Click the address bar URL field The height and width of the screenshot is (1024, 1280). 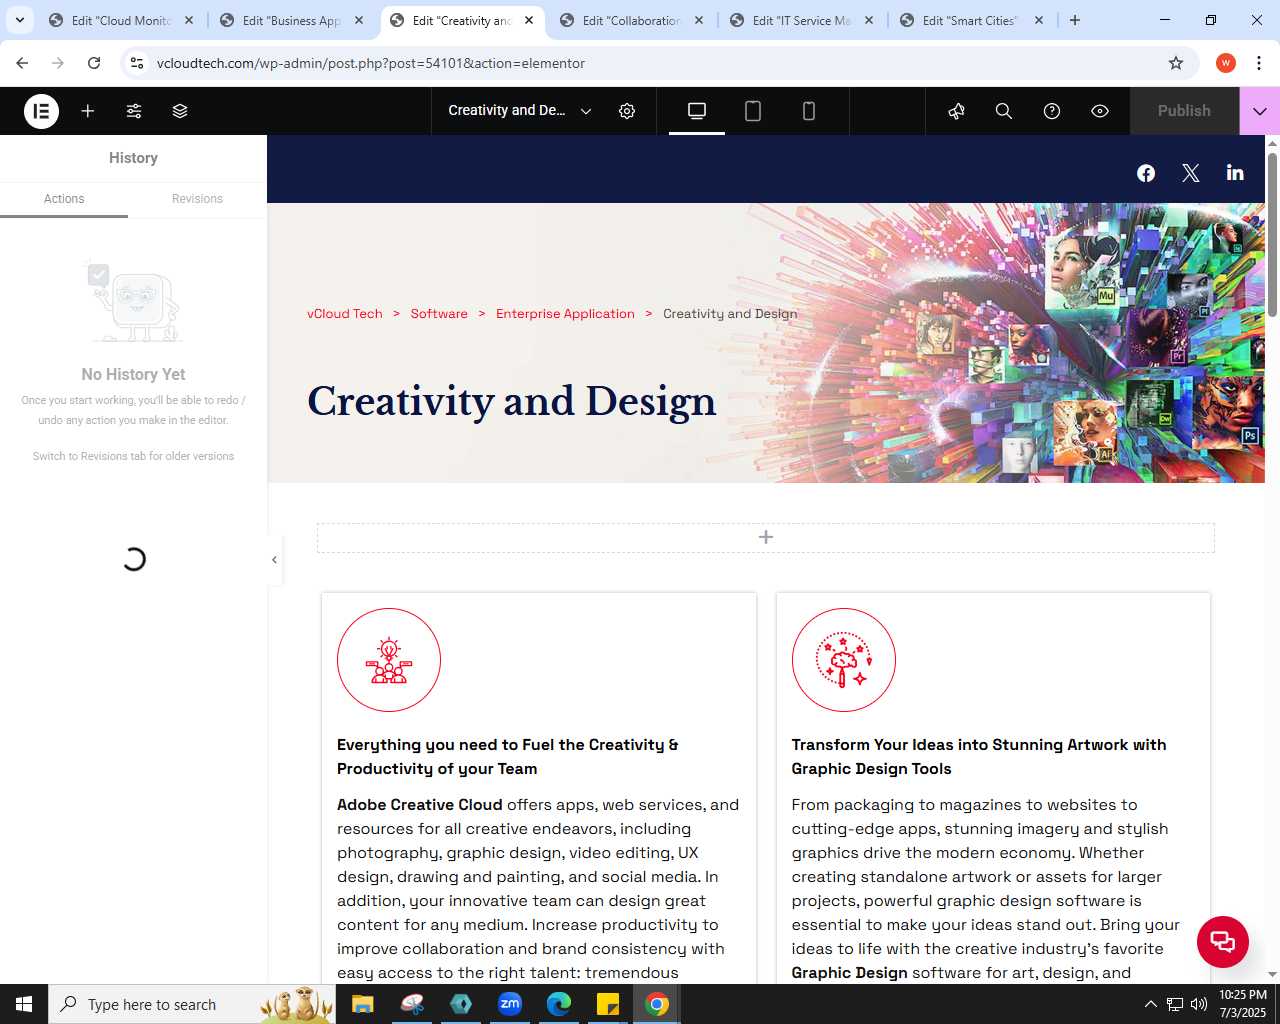click(640, 63)
